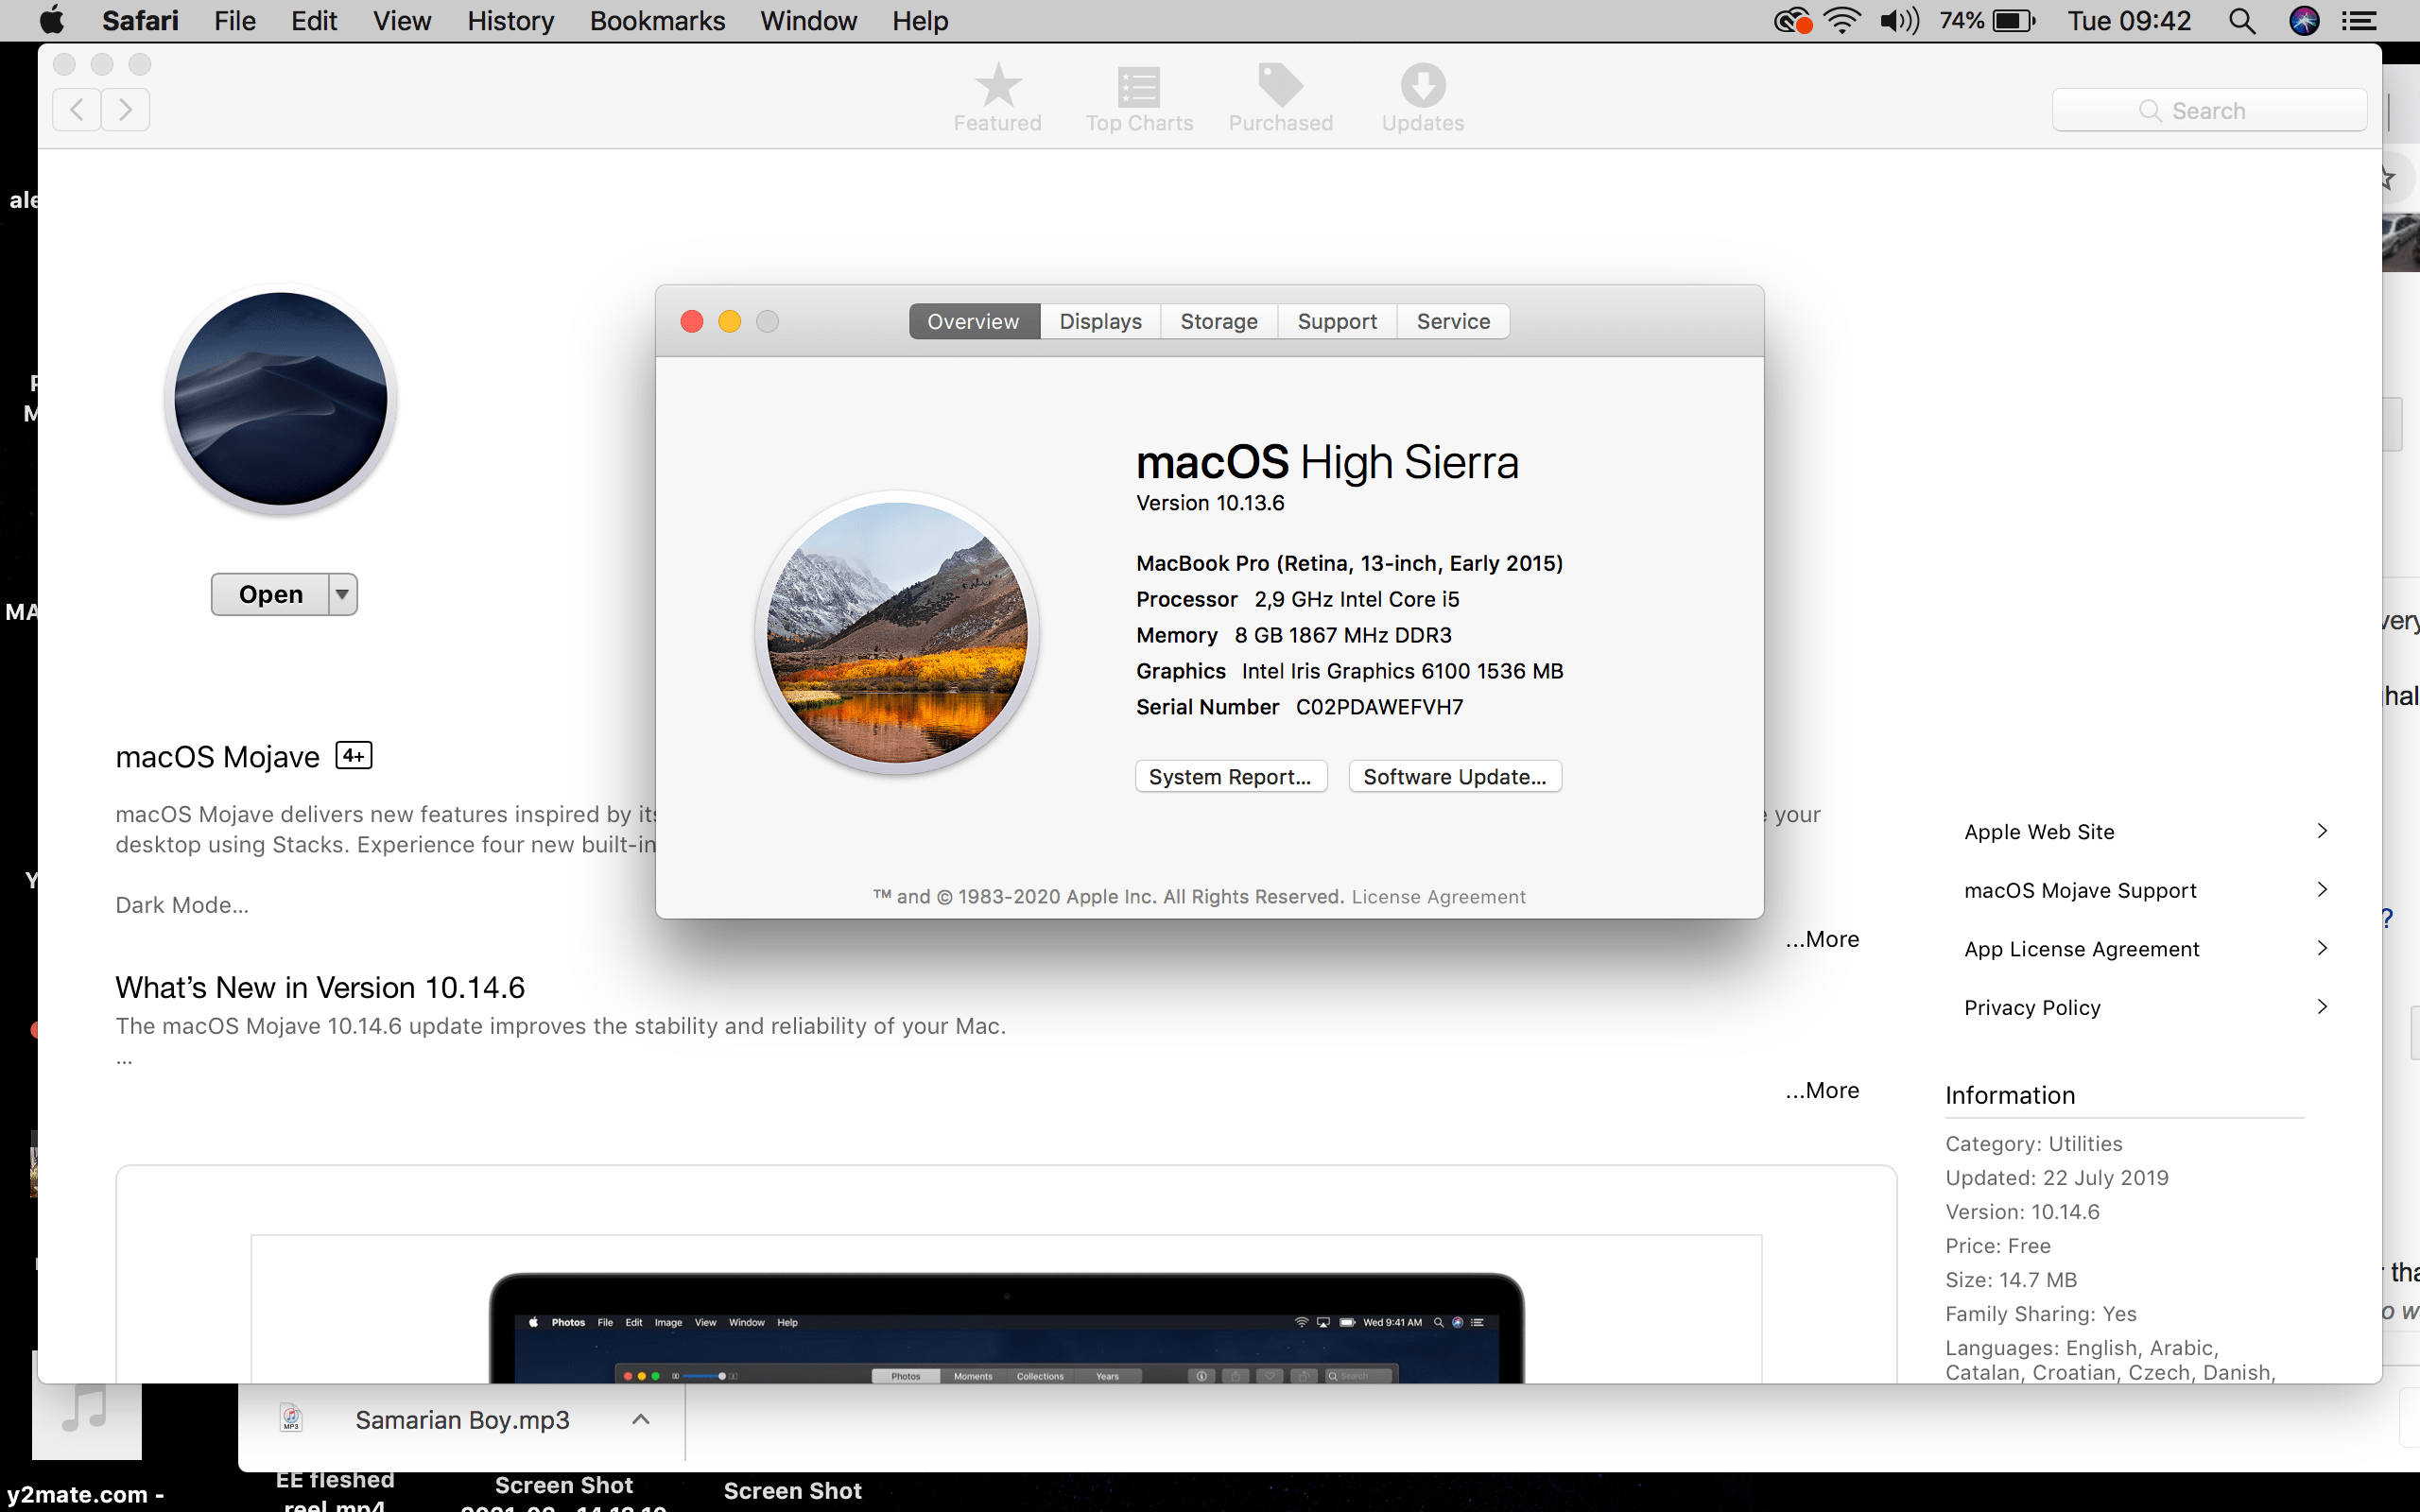
Task: Expand Samarian Boy.mp3 download options chevron
Action: coord(641,1419)
